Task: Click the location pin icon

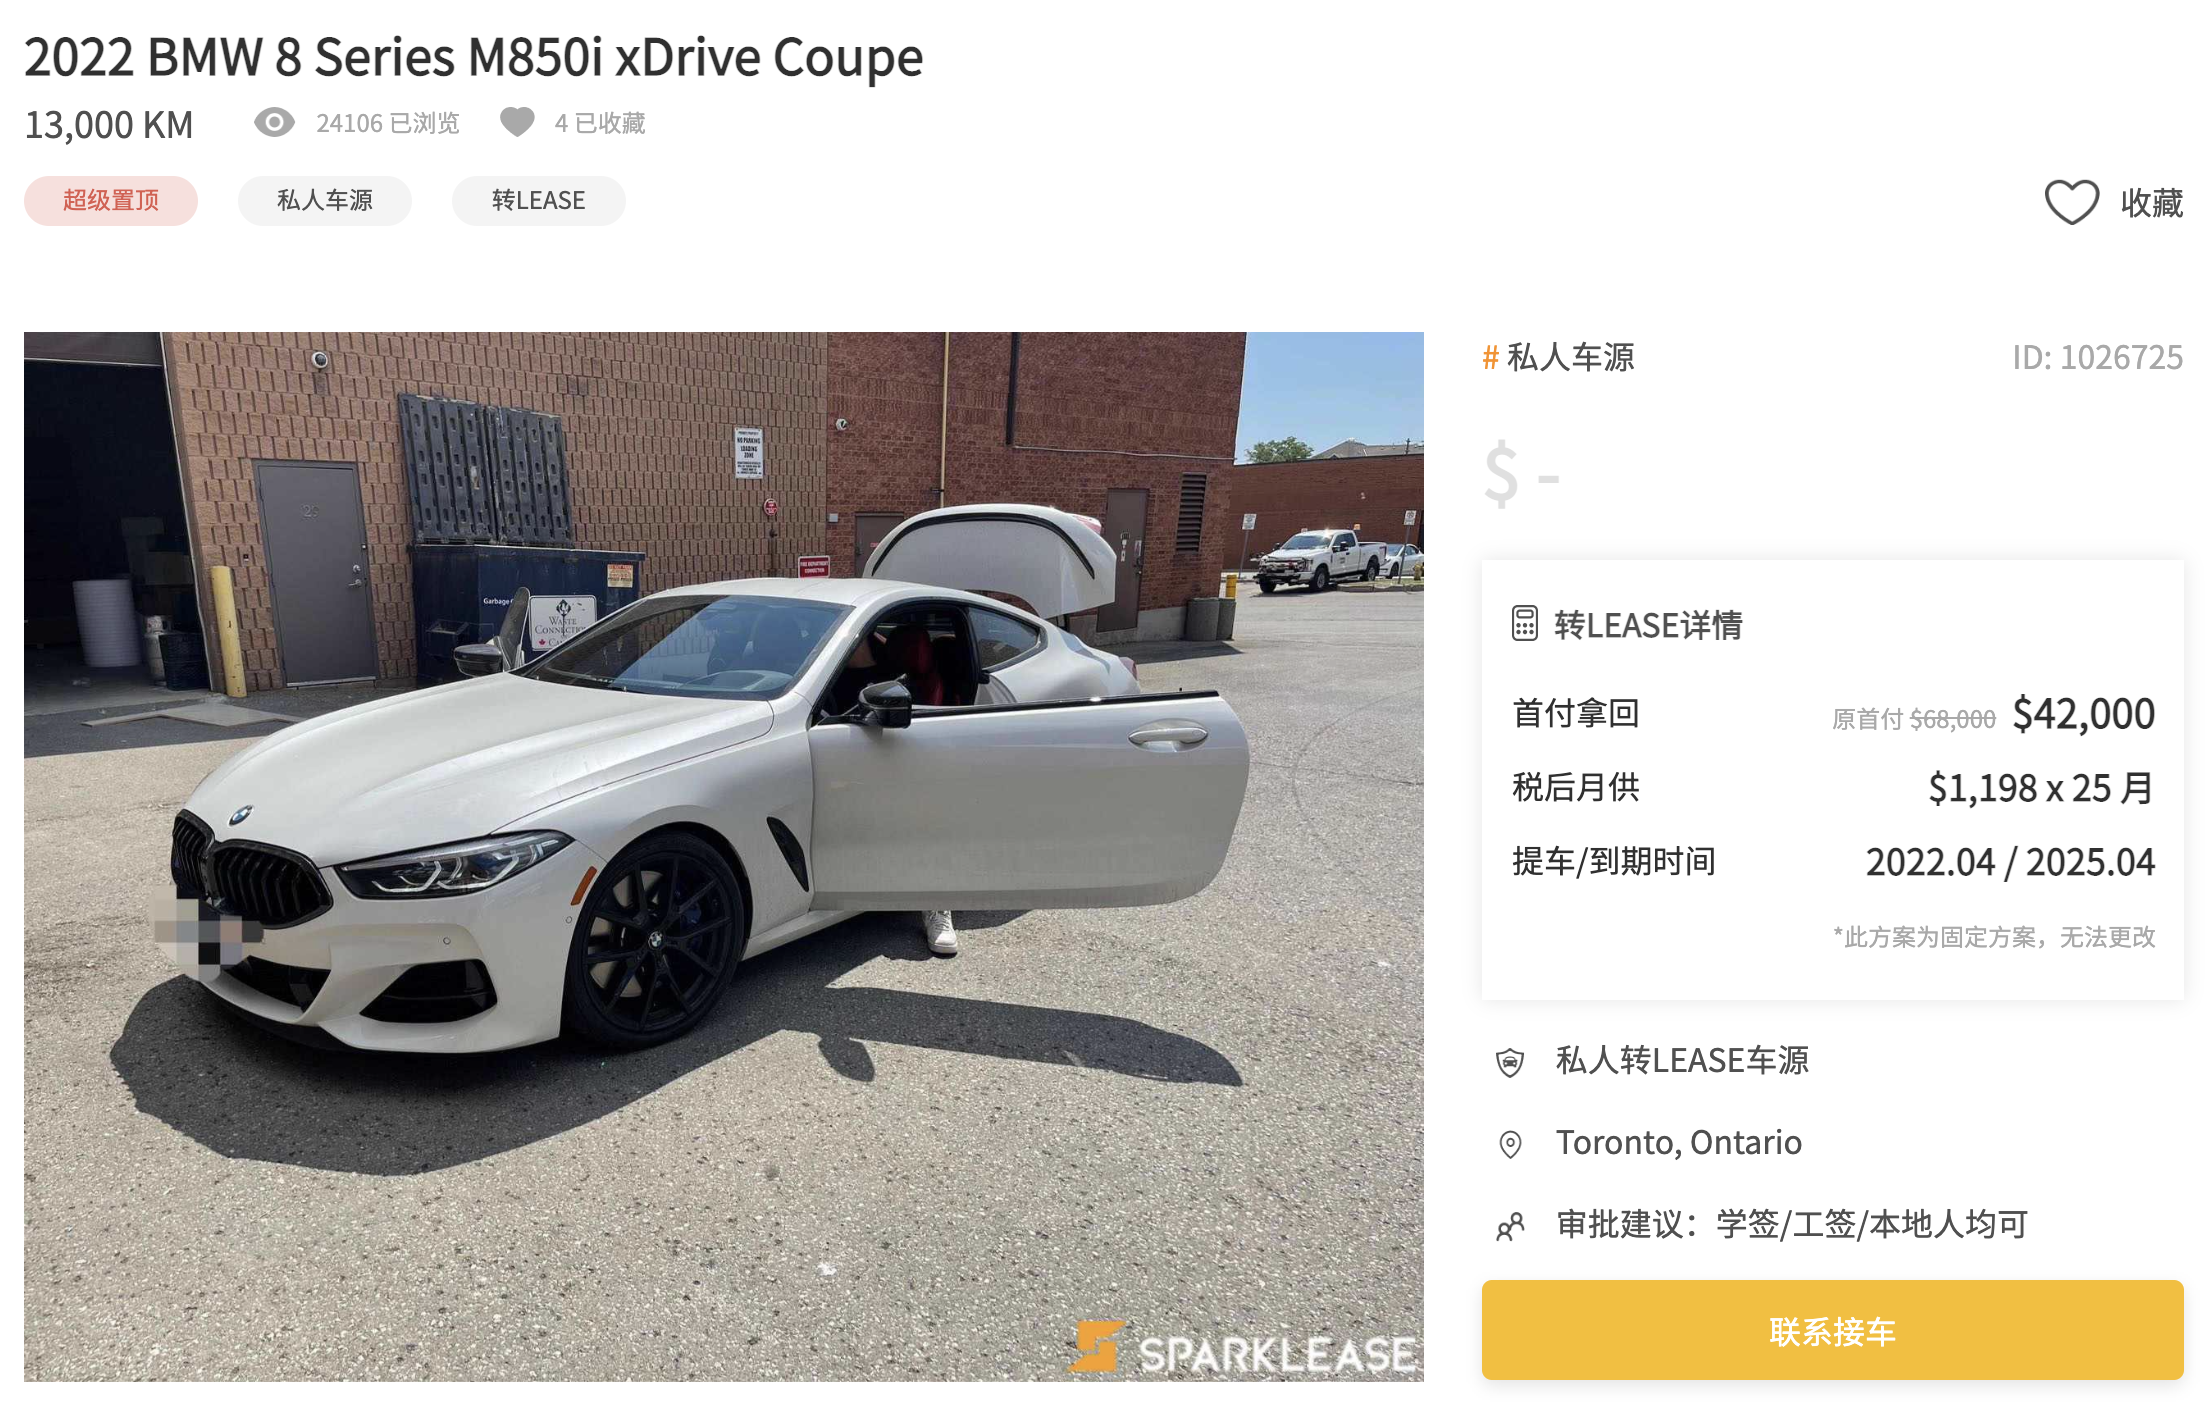Action: 1510,1143
